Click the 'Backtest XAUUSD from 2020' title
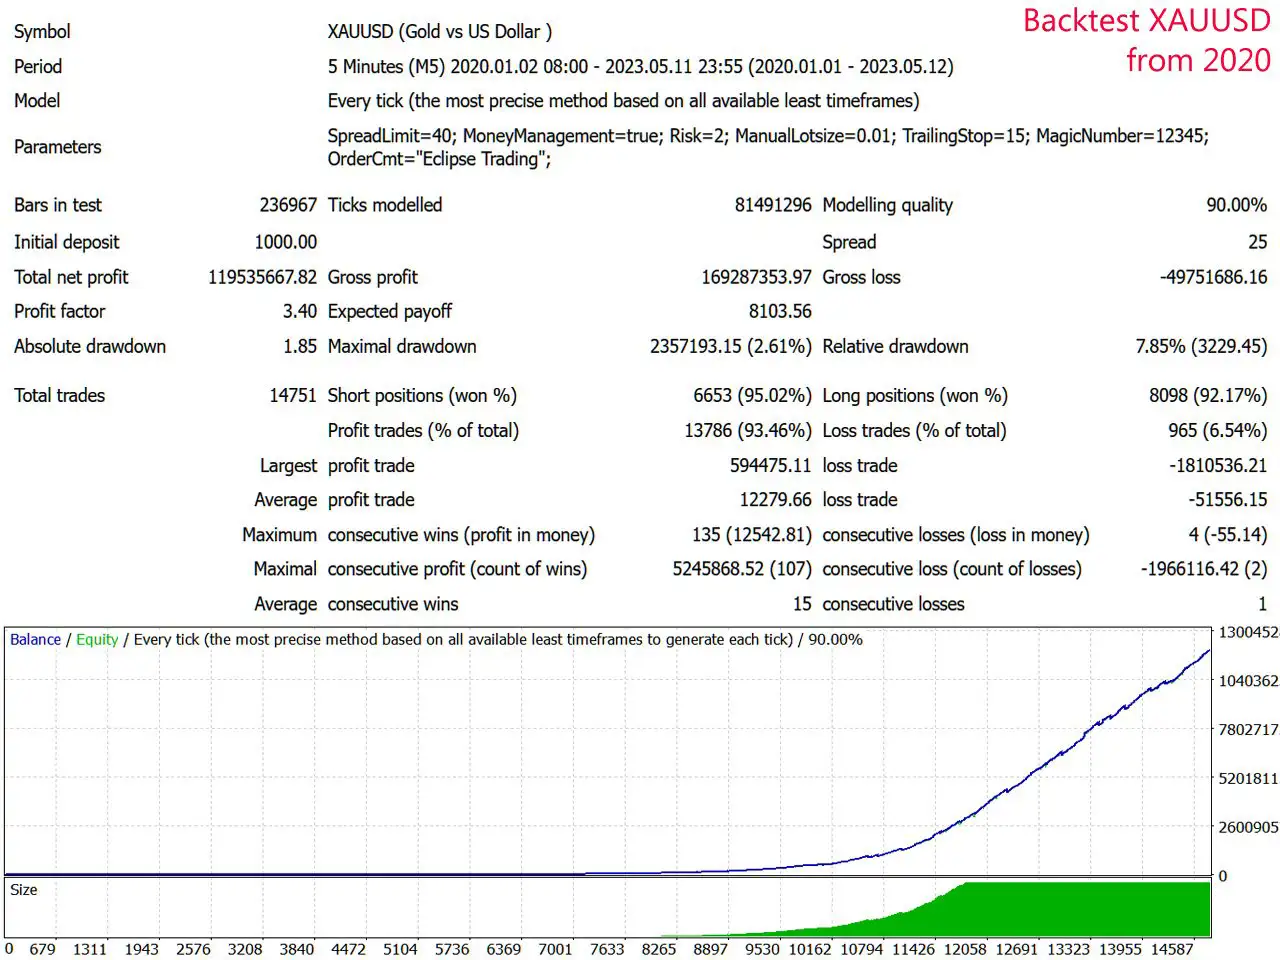The image size is (1280, 960). pos(1144,40)
